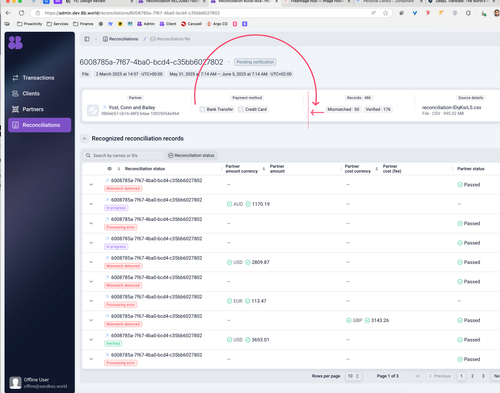Click Passed status in GBP 3143.26 row
Viewport: 500px width, 393px height.
(469, 320)
